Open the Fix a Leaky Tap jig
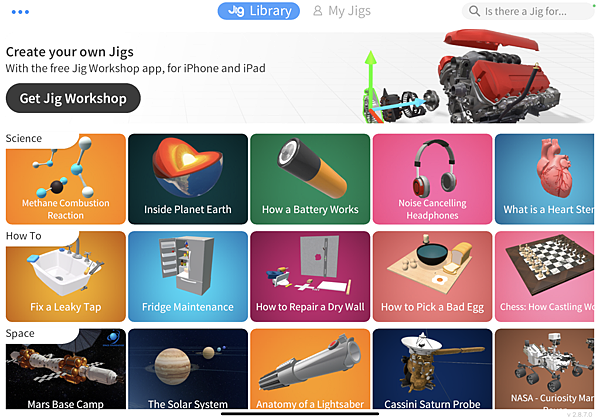This screenshot has width=600, height=419. tap(66, 276)
